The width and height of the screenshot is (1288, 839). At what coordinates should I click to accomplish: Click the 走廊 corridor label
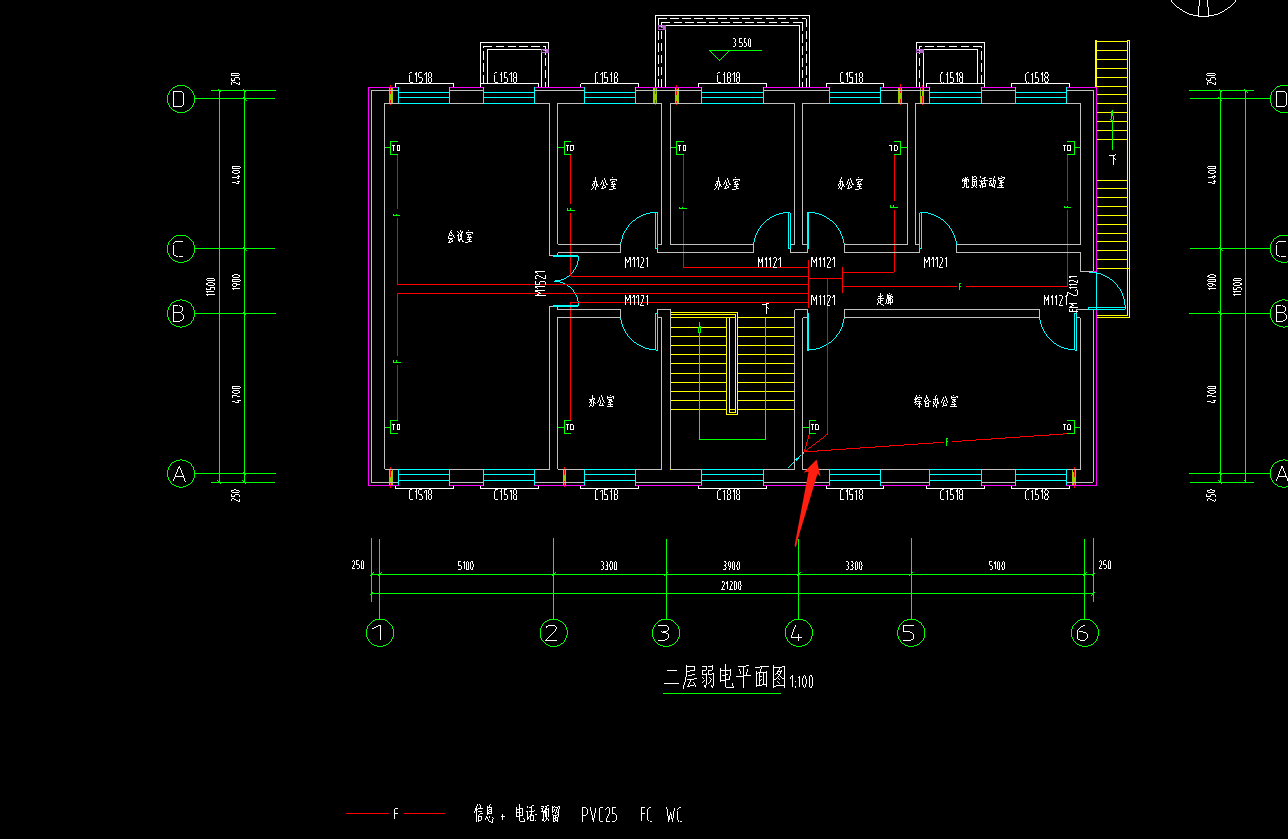[x=884, y=299]
